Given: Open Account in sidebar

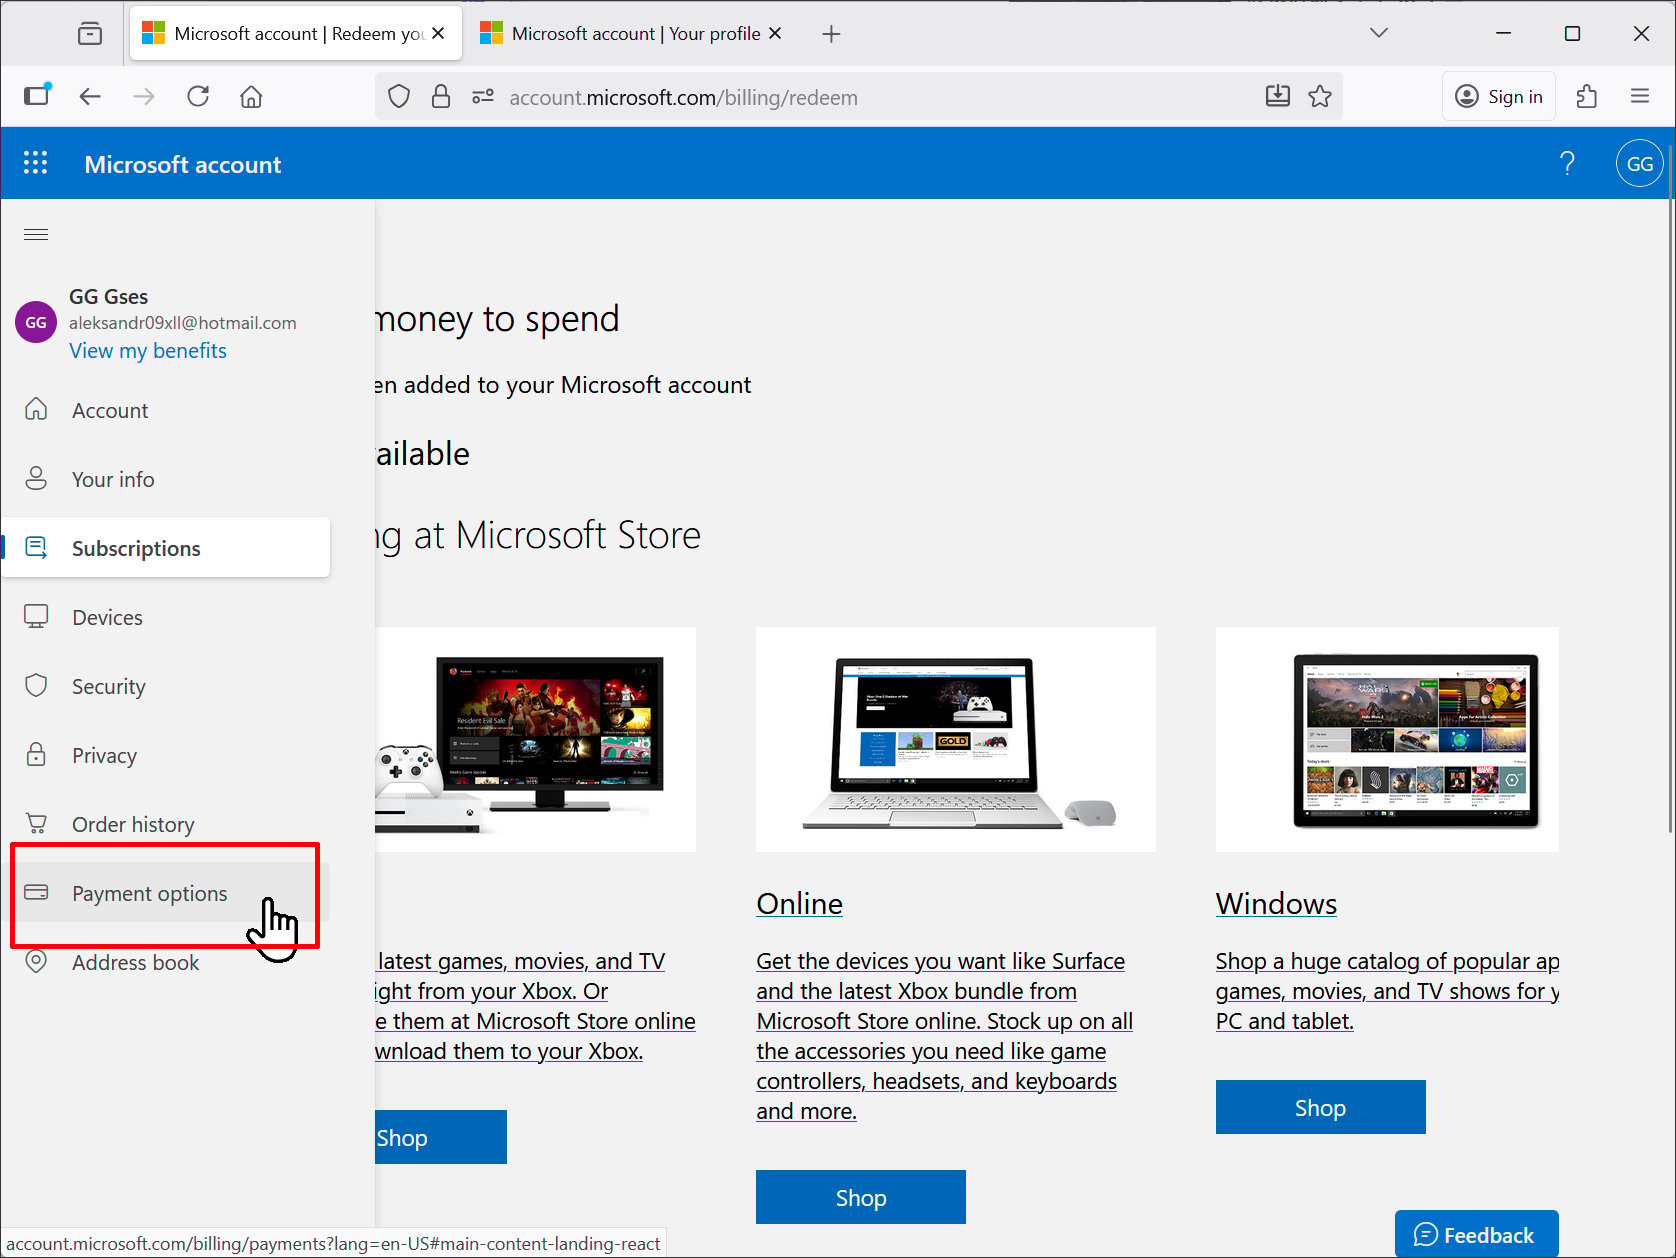Looking at the screenshot, I should pyautogui.click(x=166, y=410).
